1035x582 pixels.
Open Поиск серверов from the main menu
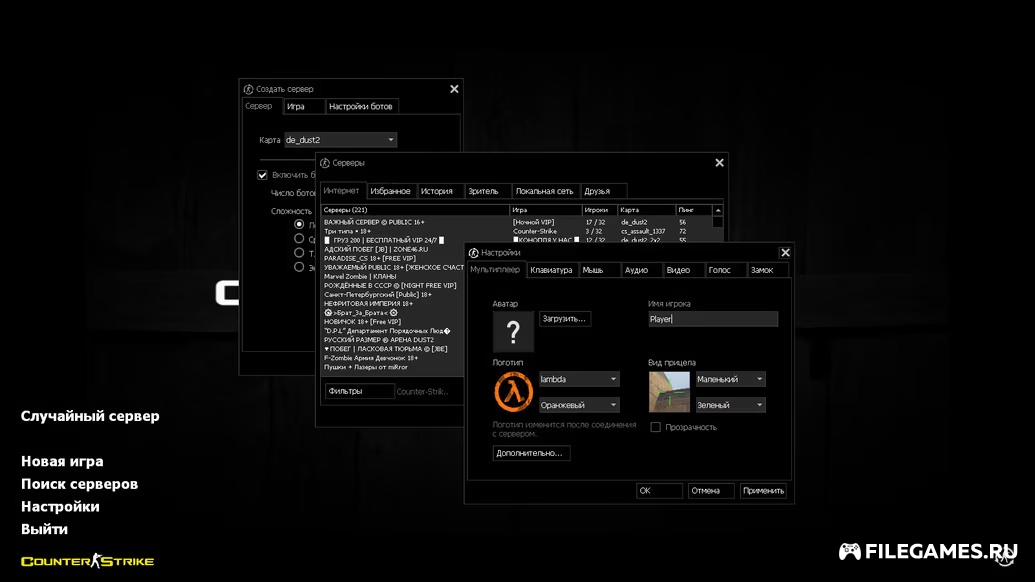click(x=79, y=484)
